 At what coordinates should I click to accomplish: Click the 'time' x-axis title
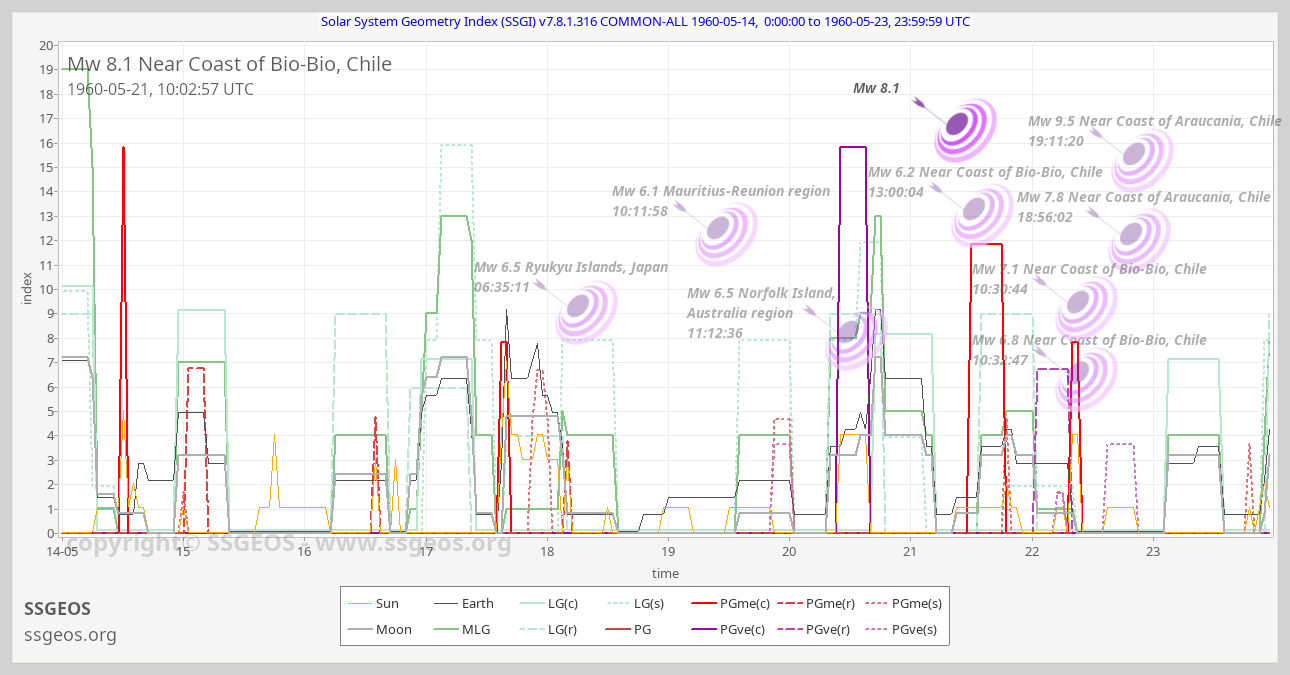(665, 573)
